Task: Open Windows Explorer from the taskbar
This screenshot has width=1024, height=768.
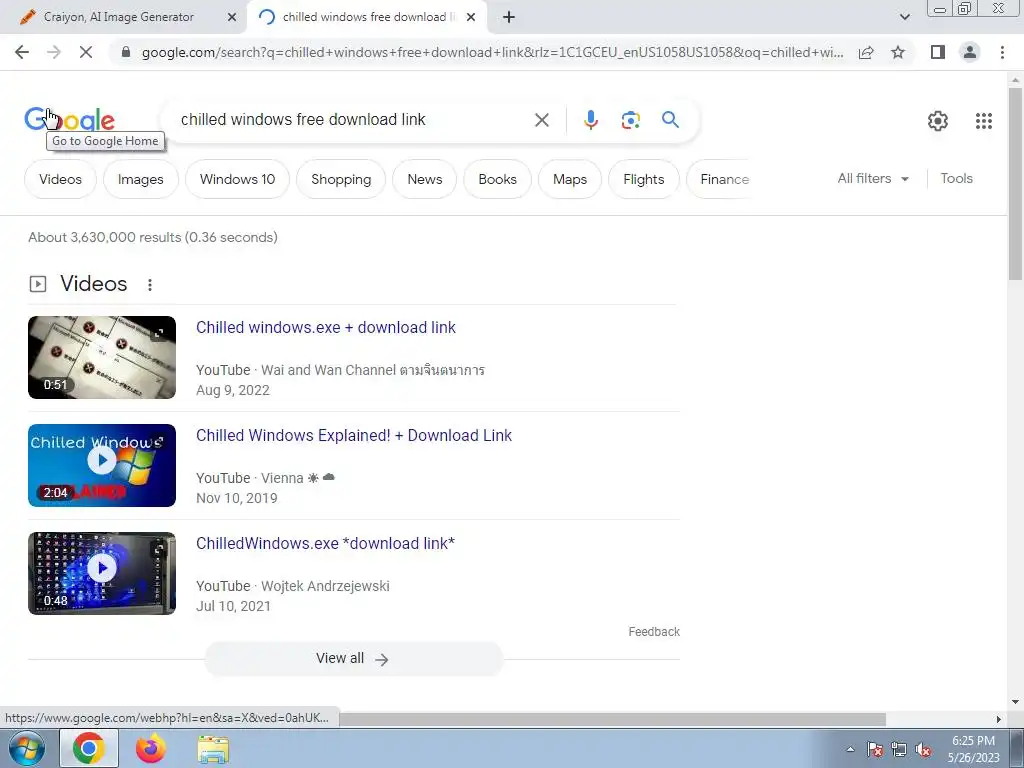Action: coord(214,749)
